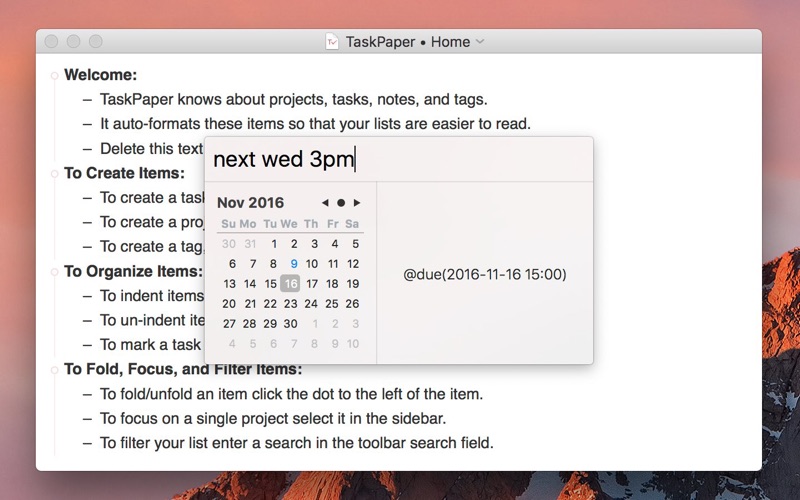
Task: Click the TaskPaper • Home window title
Action: point(408,41)
